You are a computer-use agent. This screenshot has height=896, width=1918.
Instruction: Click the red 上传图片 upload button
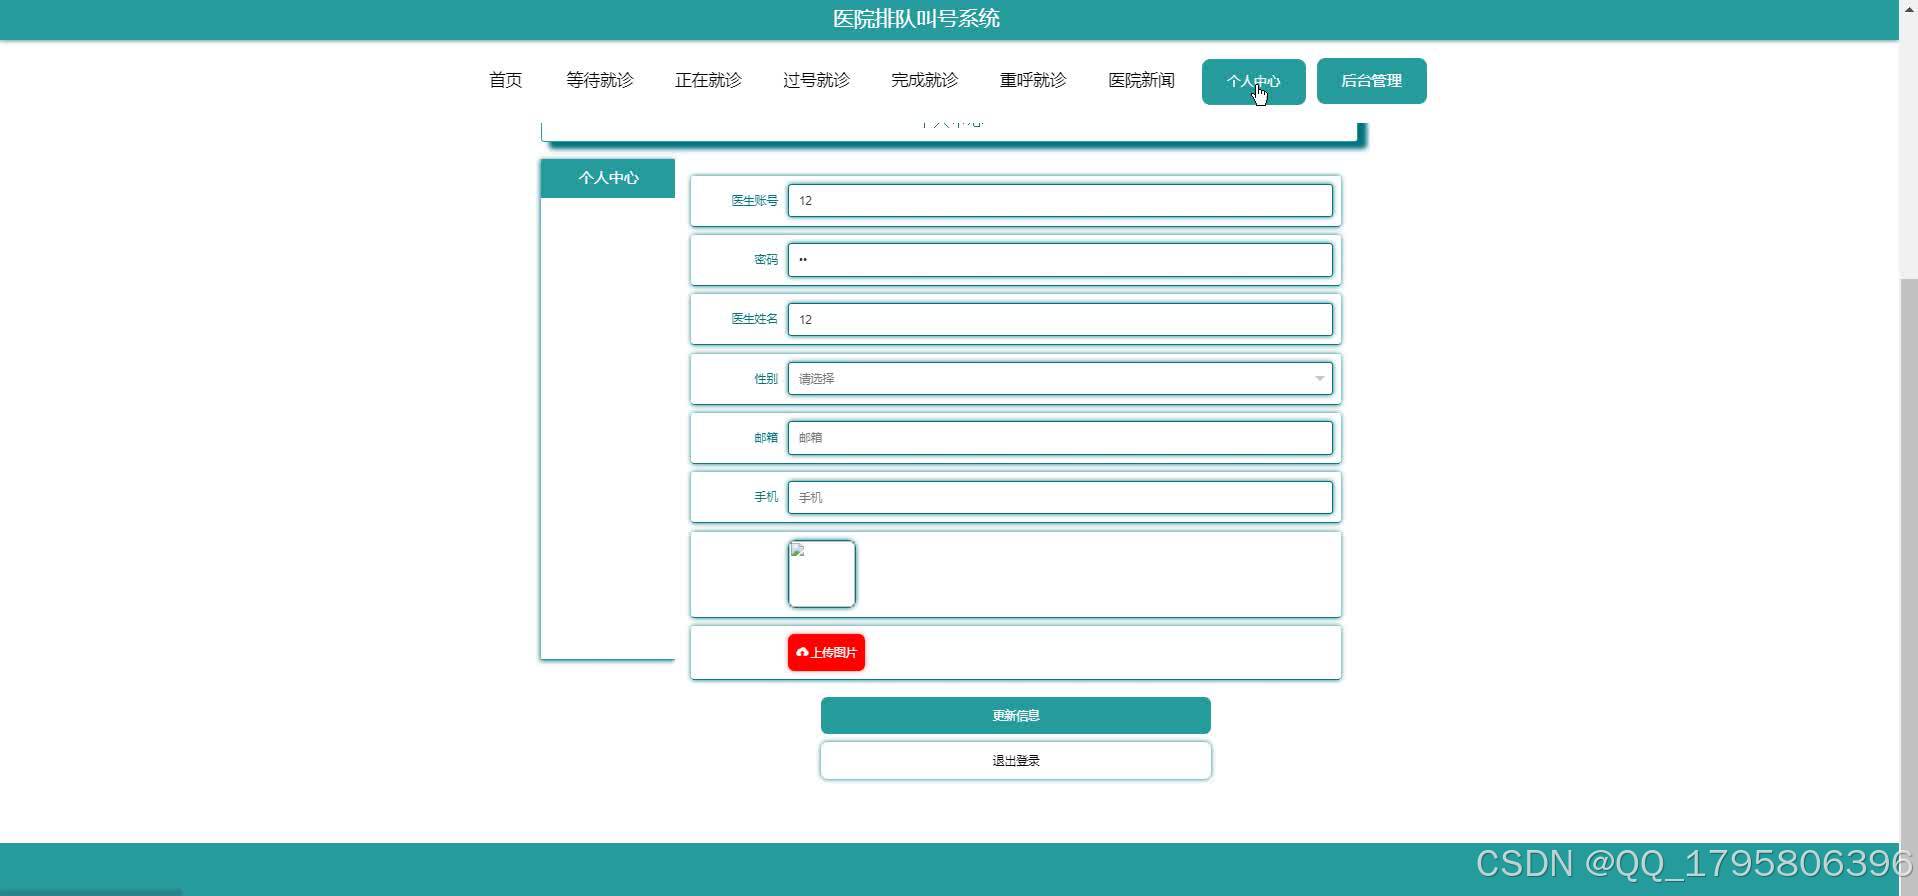[826, 652]
